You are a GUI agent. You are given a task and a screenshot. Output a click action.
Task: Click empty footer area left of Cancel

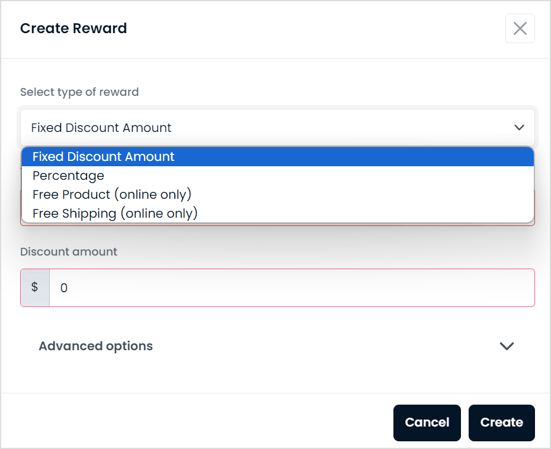(197, 423)
